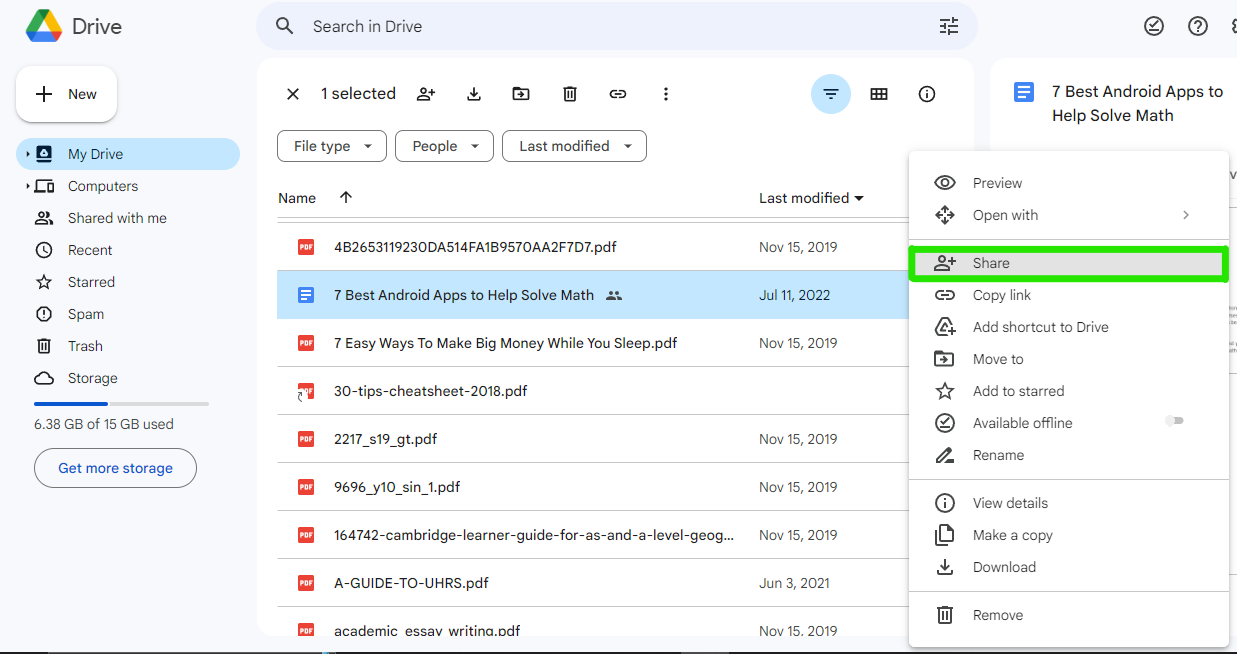The height and width of the screenshot is (654, 1237).
Task: Click the New button
Action: 67,94
